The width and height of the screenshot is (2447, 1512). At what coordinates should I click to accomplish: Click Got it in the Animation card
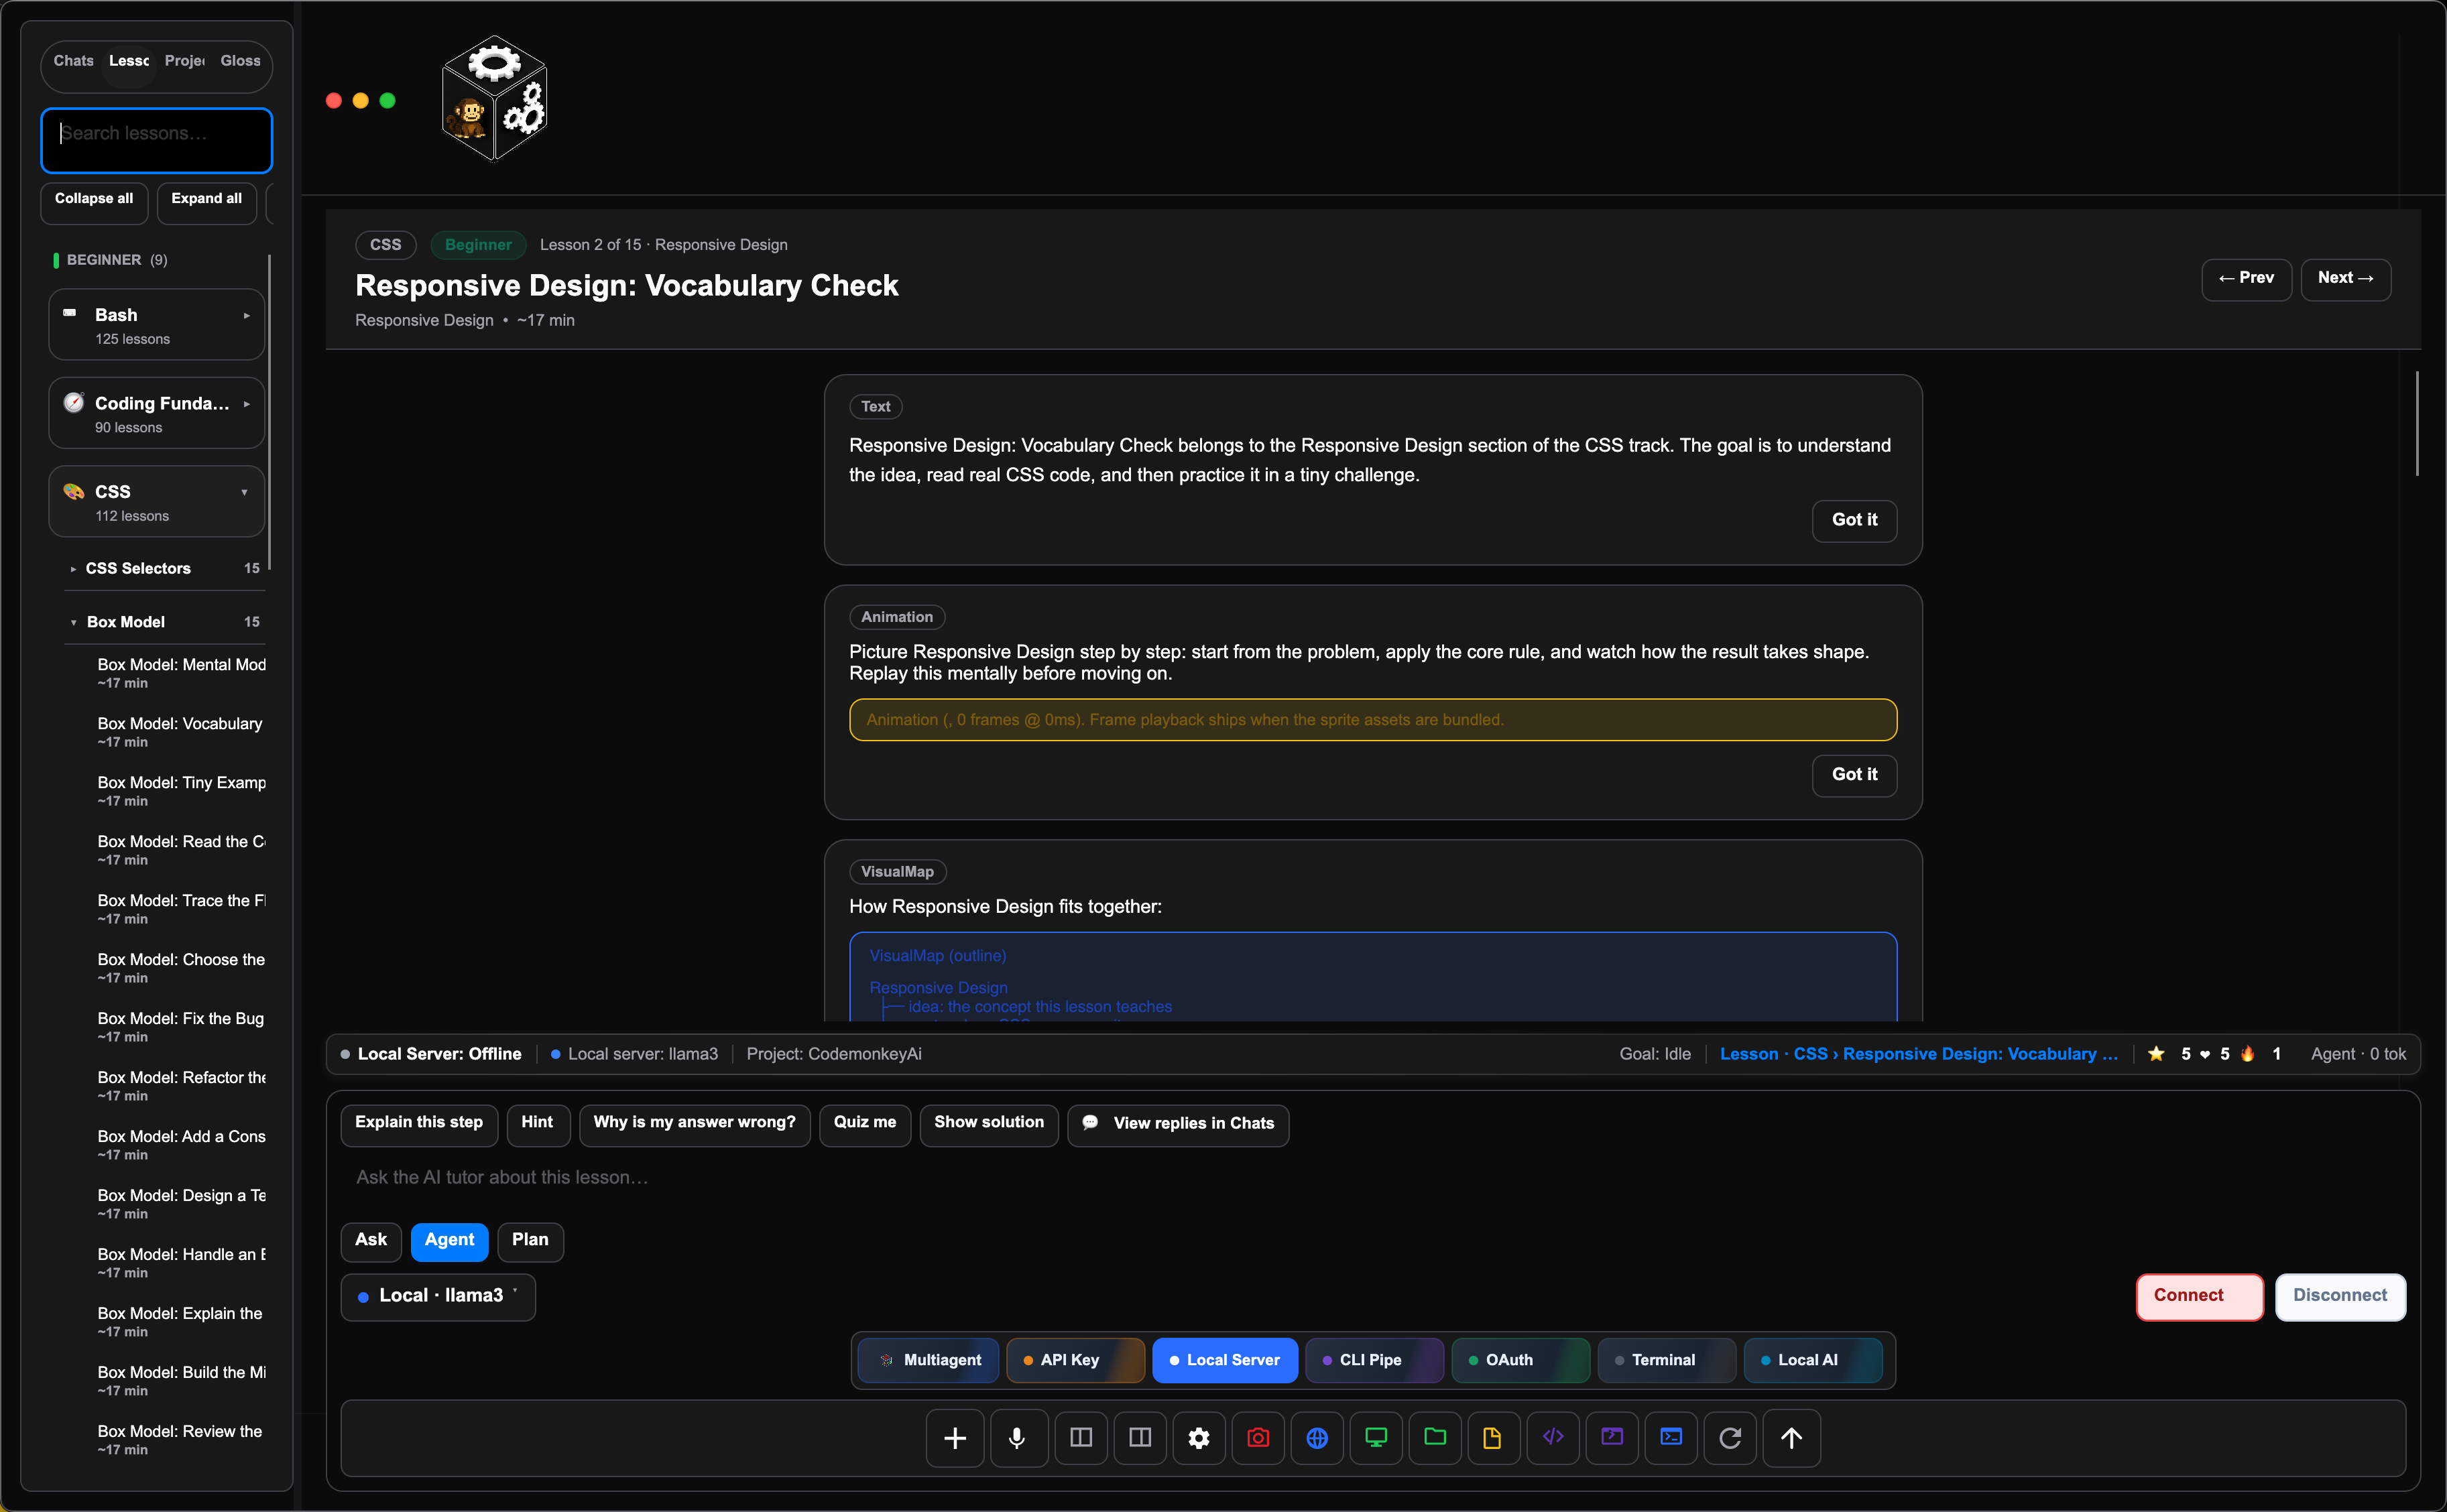[x=1854, y=775]
